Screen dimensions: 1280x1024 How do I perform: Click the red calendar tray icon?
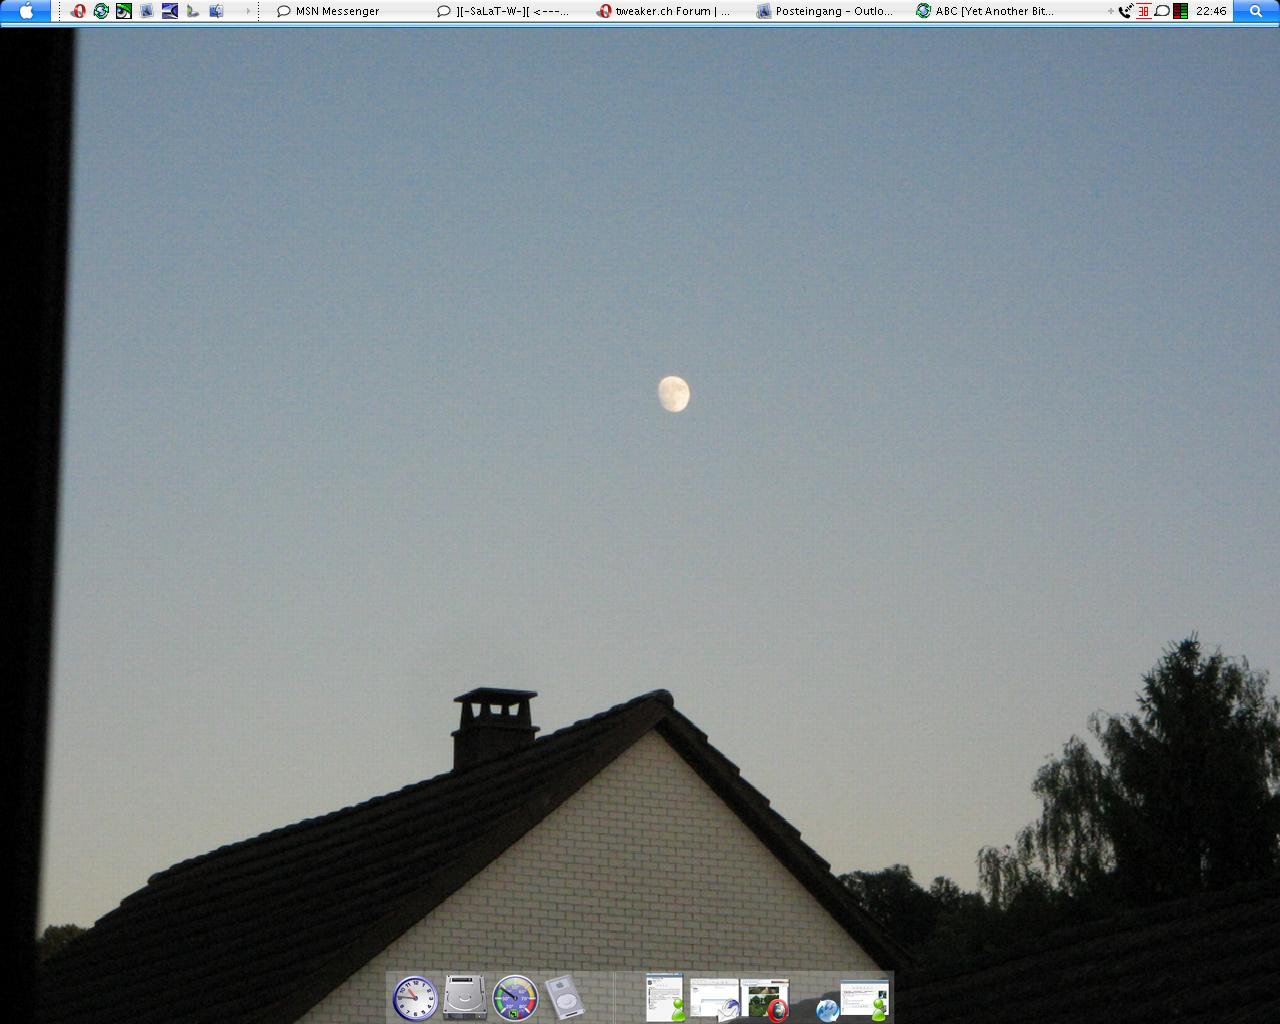[x=1144, y=11]
